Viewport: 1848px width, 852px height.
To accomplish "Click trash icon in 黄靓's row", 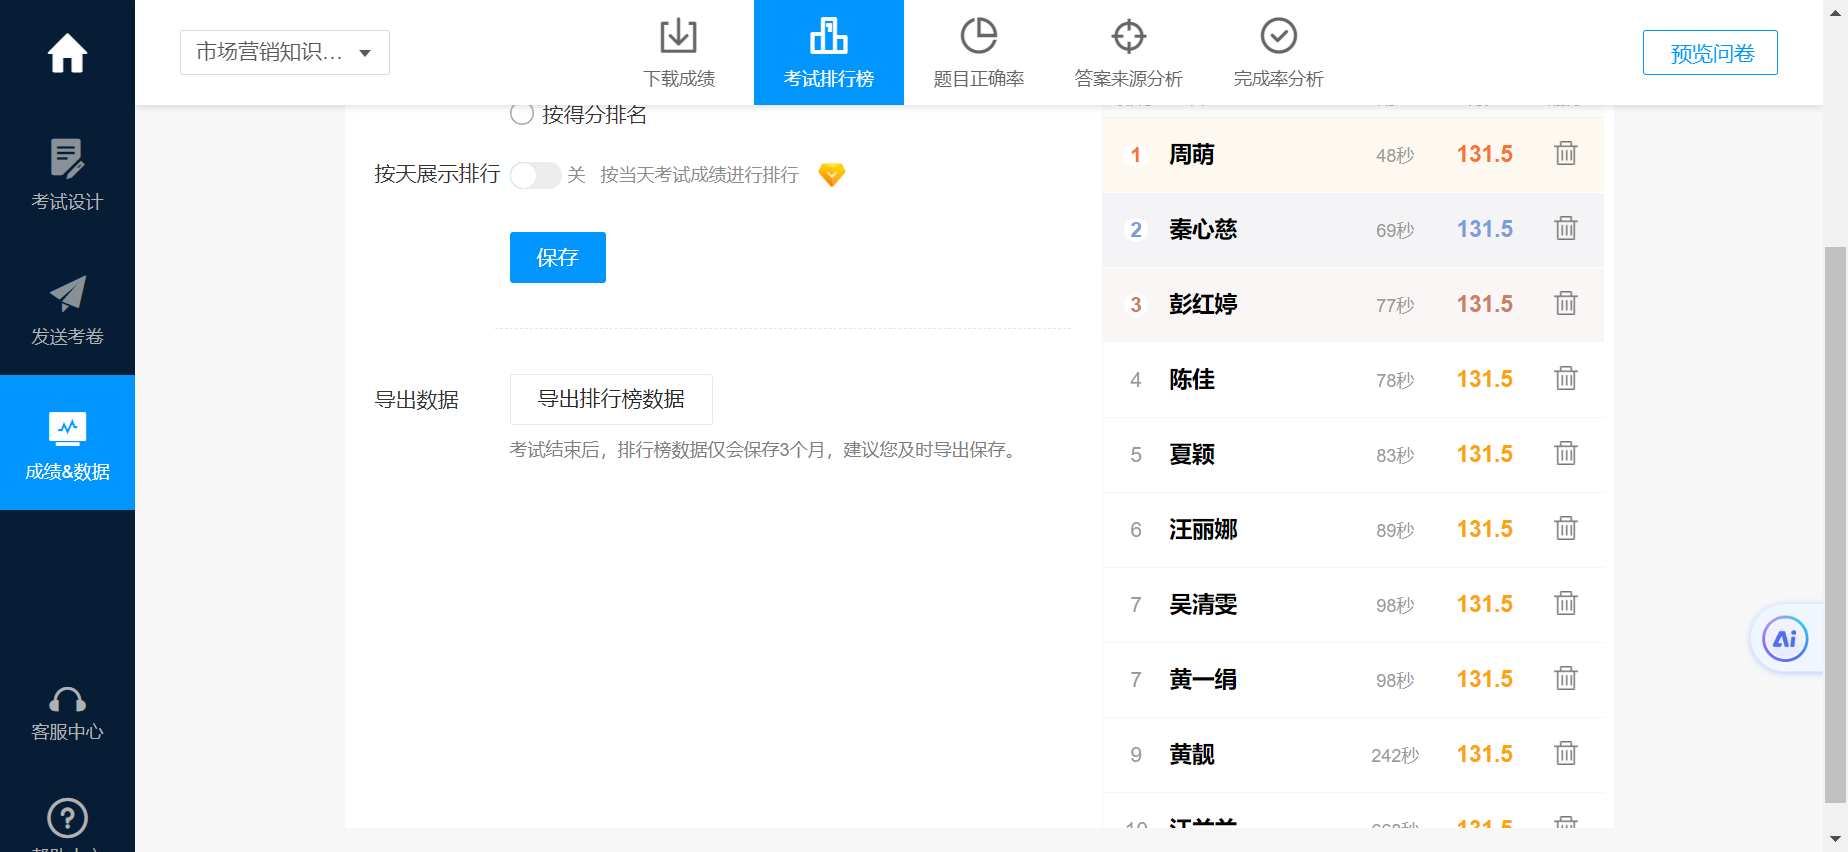I will click(x=1565, y=754).
